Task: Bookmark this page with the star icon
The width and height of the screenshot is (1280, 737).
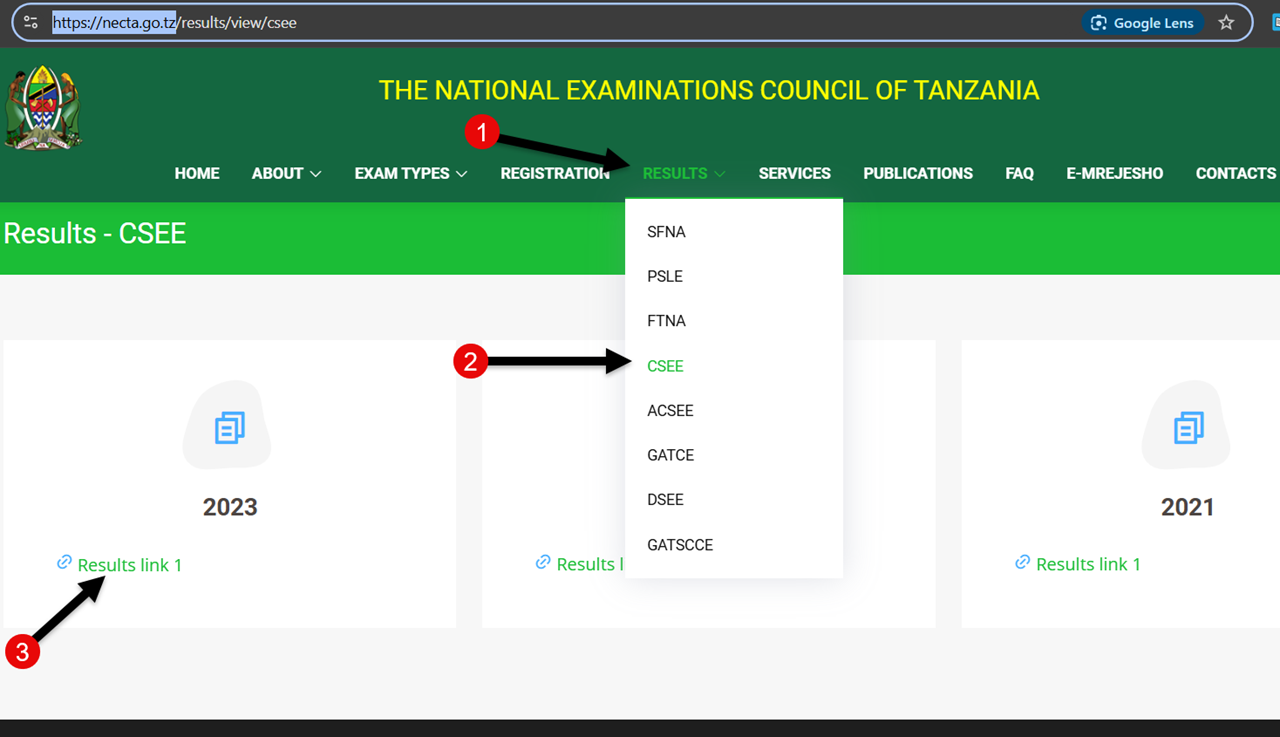Action: point(1226,23)
